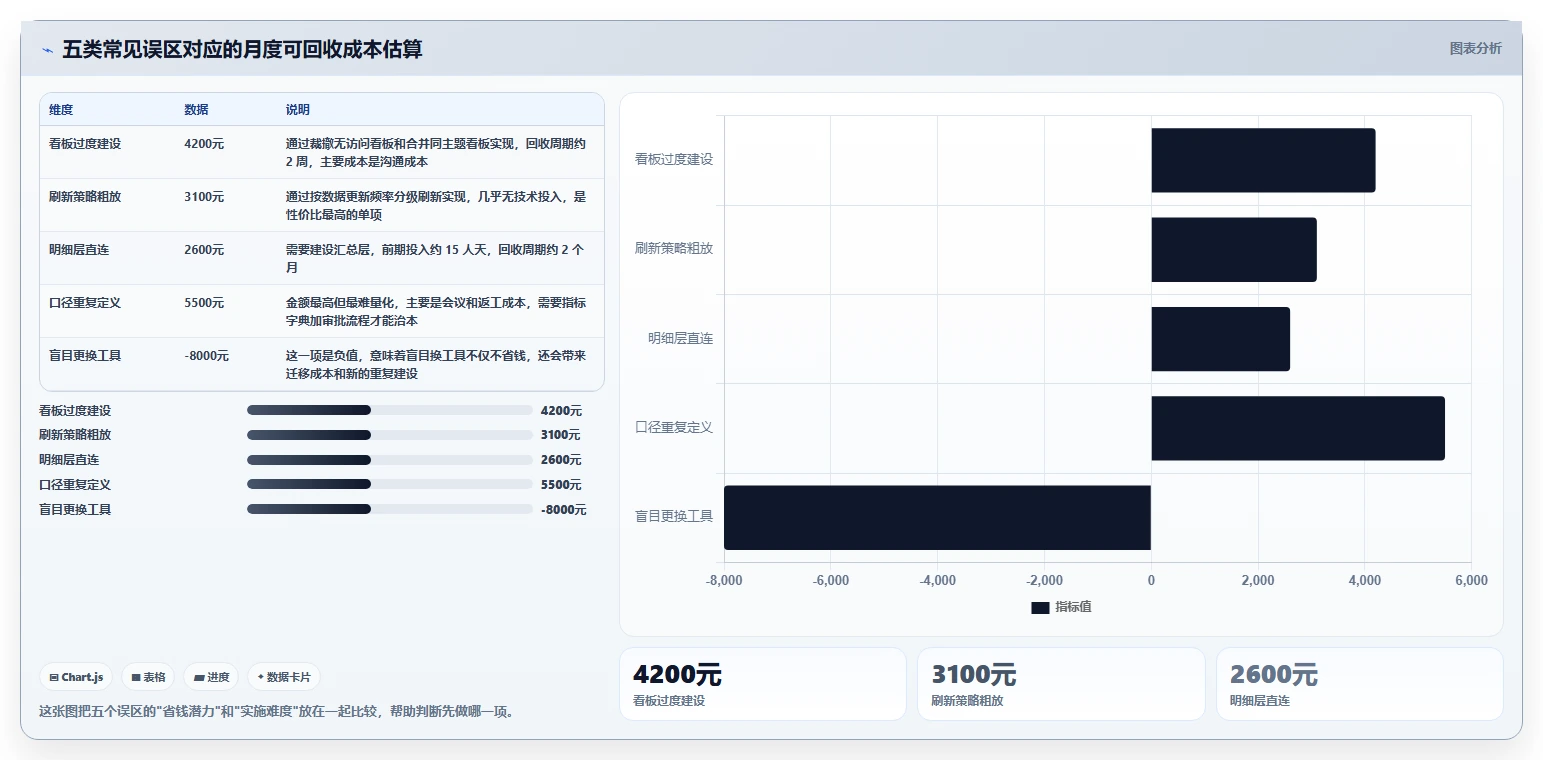This screenshot has width=1543, height=760.
Task: Click the 数据 column header
Action: (x=197, y=110)
